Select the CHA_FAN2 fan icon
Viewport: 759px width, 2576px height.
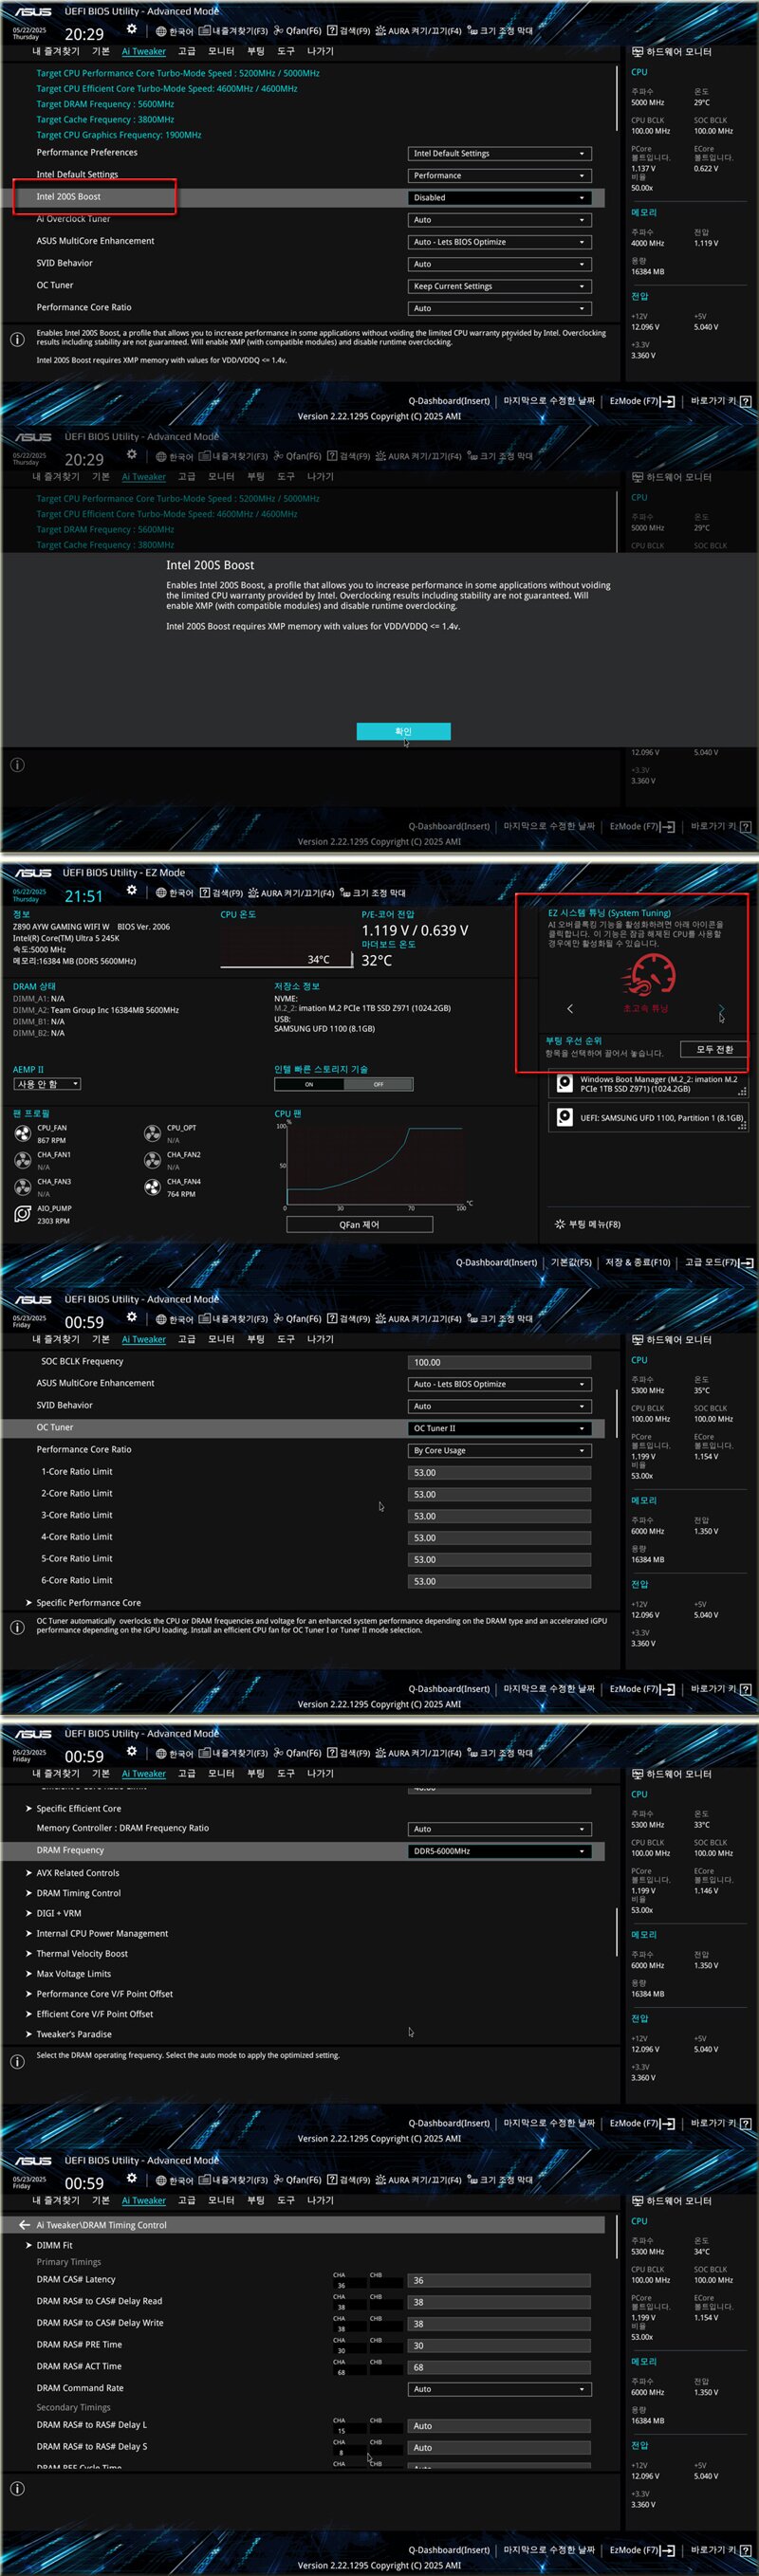[152, 1160]
